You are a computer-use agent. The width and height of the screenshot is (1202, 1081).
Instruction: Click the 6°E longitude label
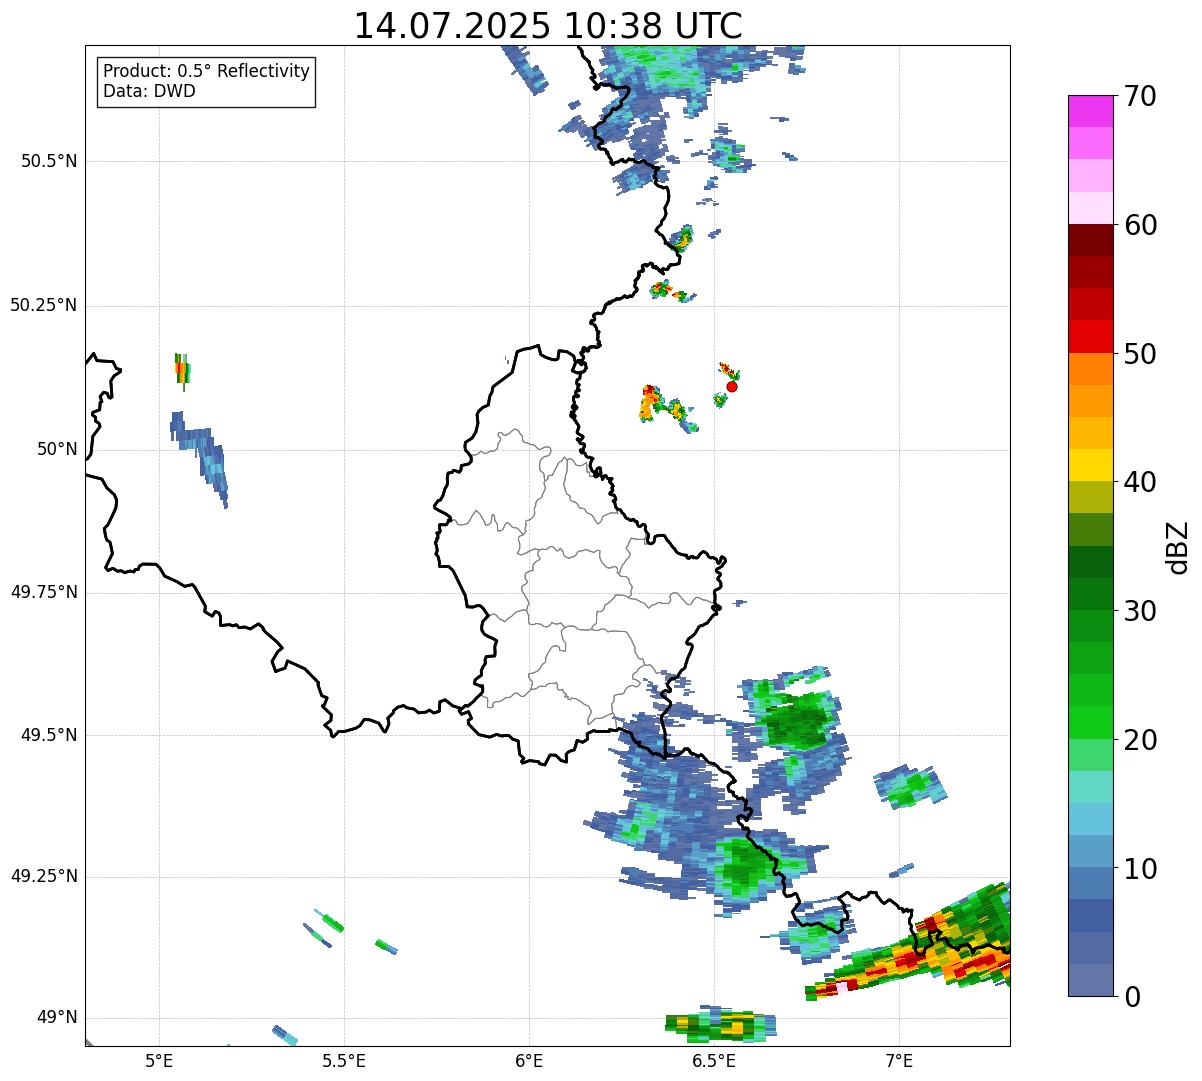point(529,1061)
